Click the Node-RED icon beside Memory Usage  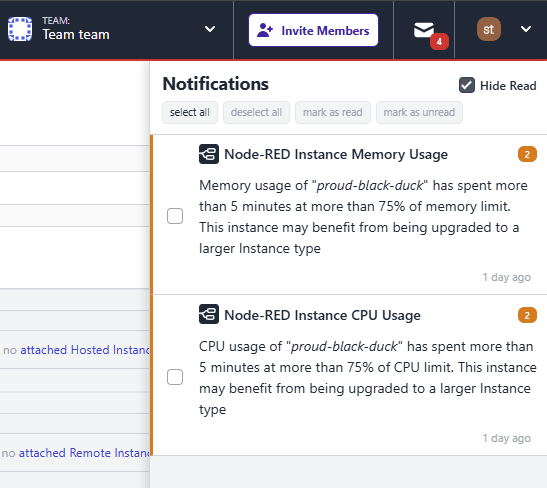click(209, 154)
